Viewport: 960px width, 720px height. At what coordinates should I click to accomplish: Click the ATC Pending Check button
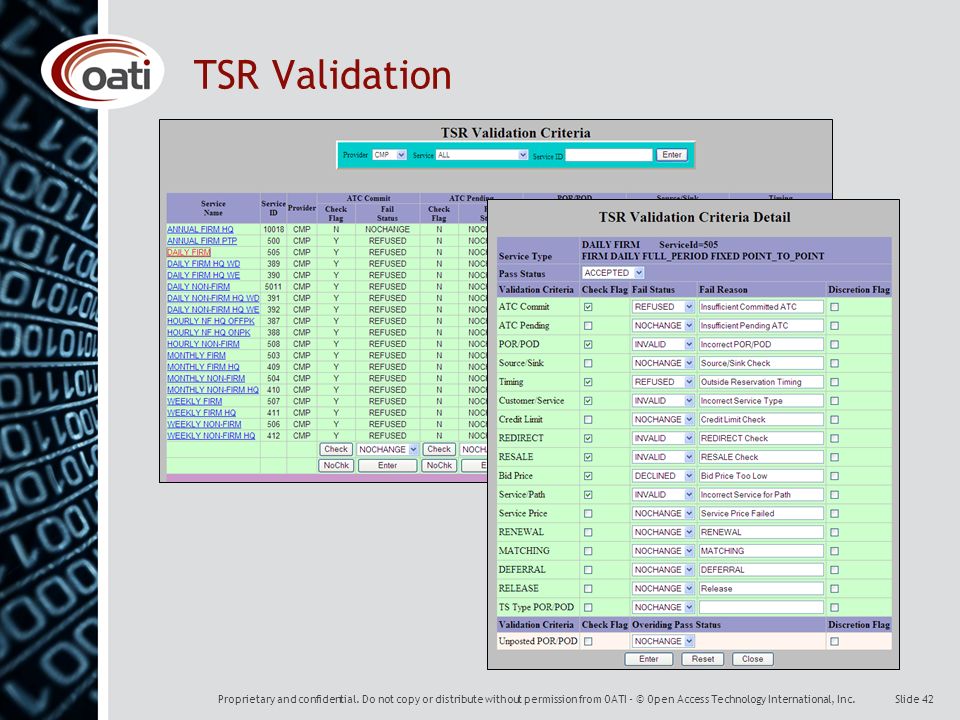click(x=439, y=449)
